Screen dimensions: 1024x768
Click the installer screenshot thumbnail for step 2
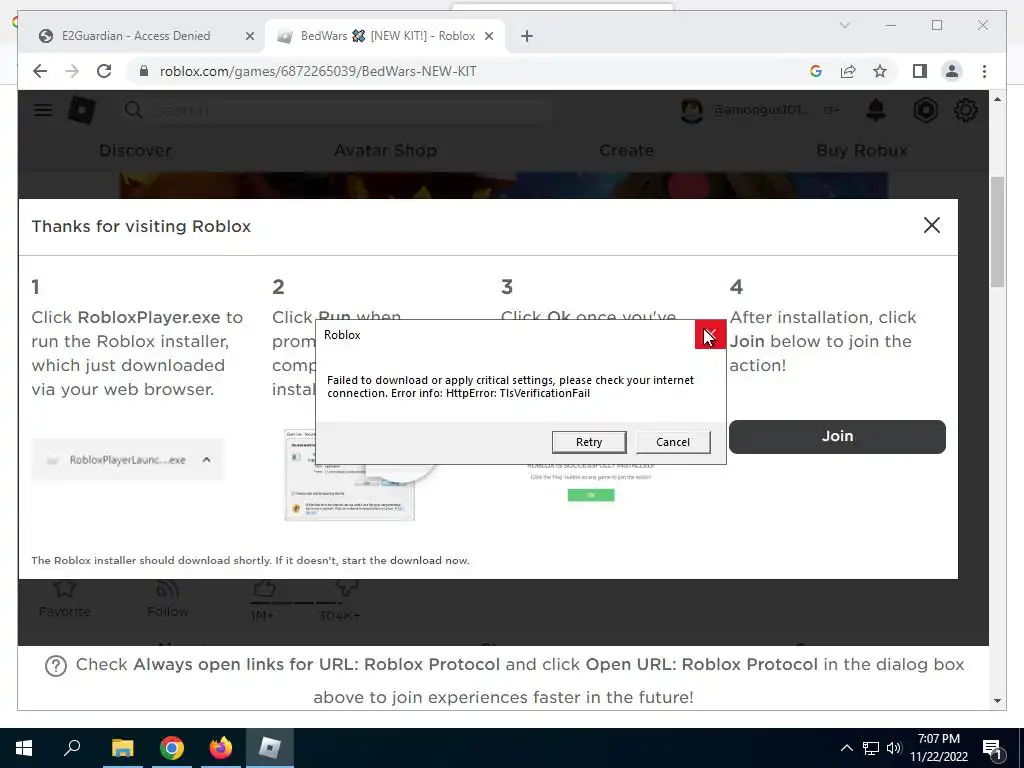coord(349,475)
